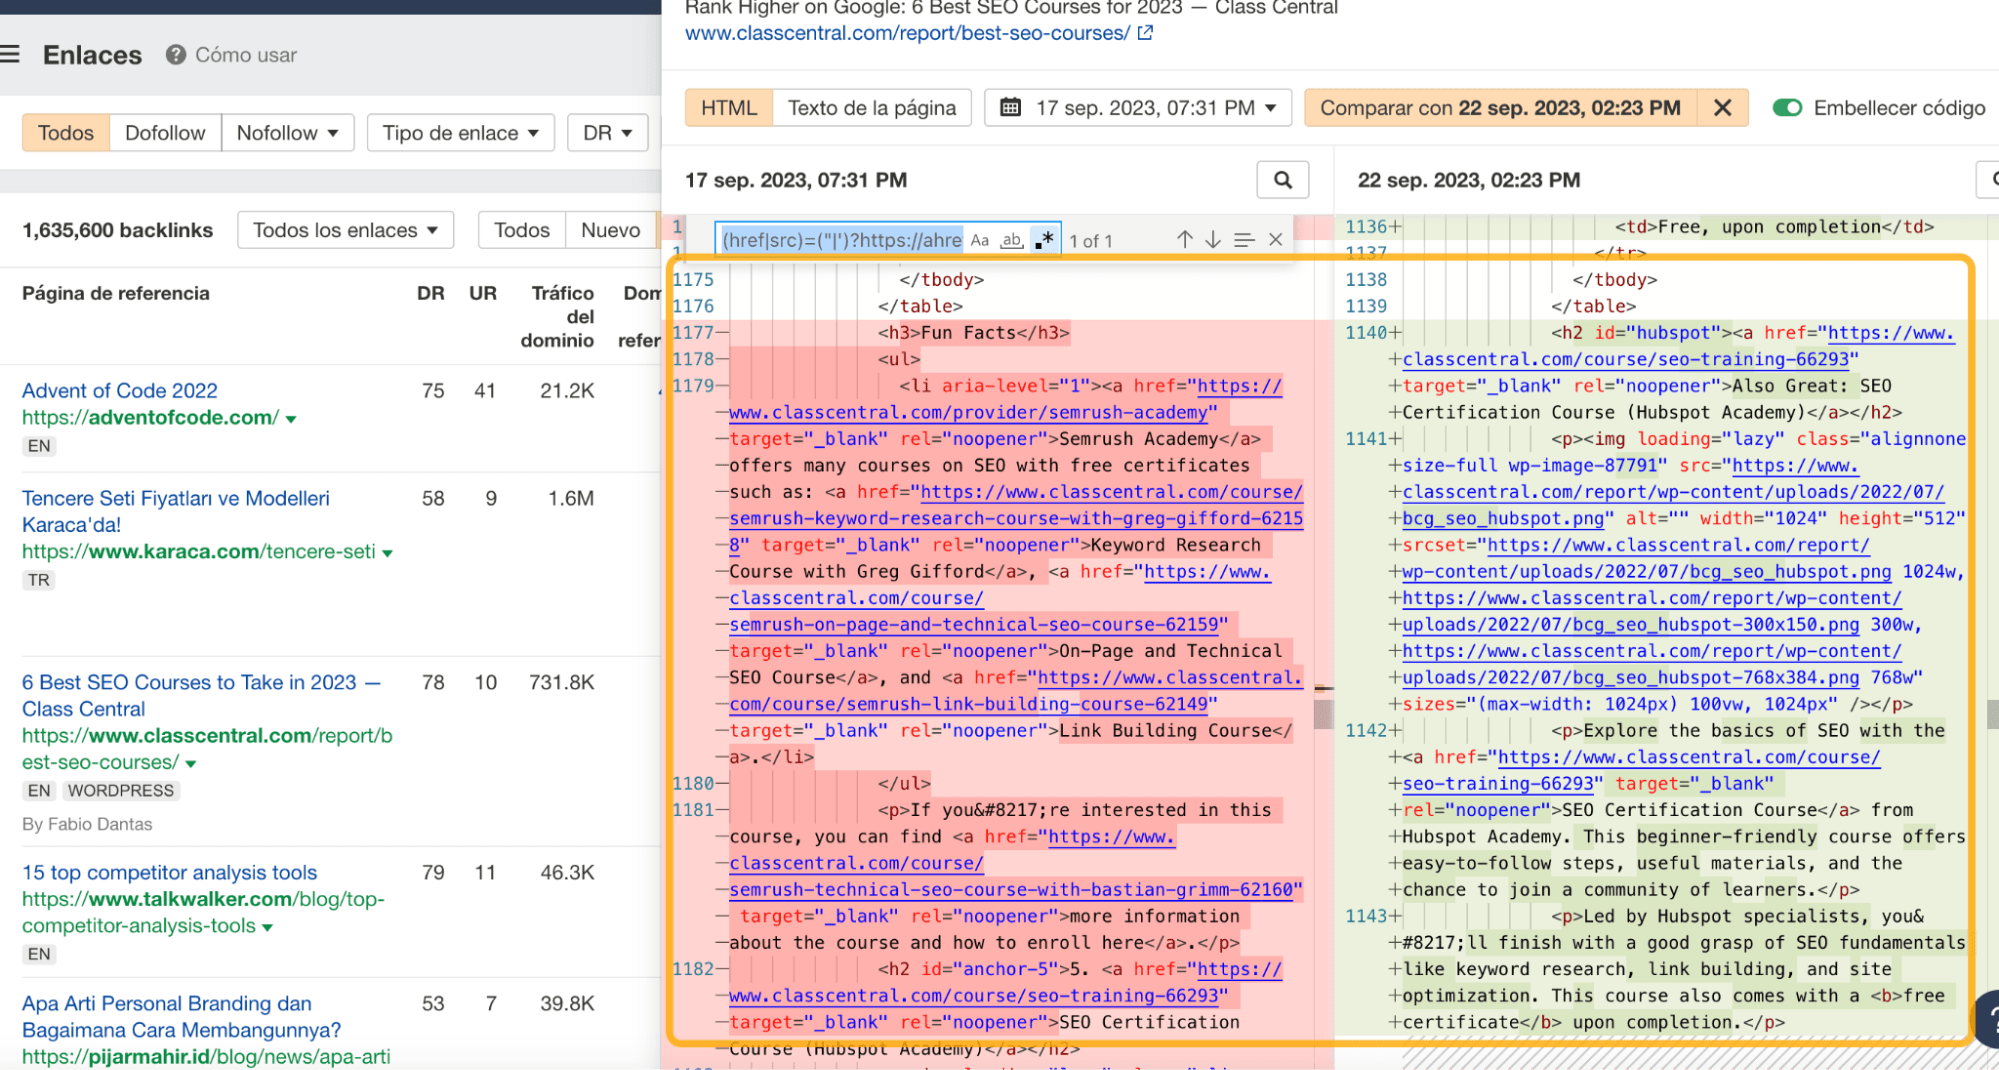Toggle whole word match option
Image resolution: width=1999 pixels, height=1070 pixels.
(1012, 240)
